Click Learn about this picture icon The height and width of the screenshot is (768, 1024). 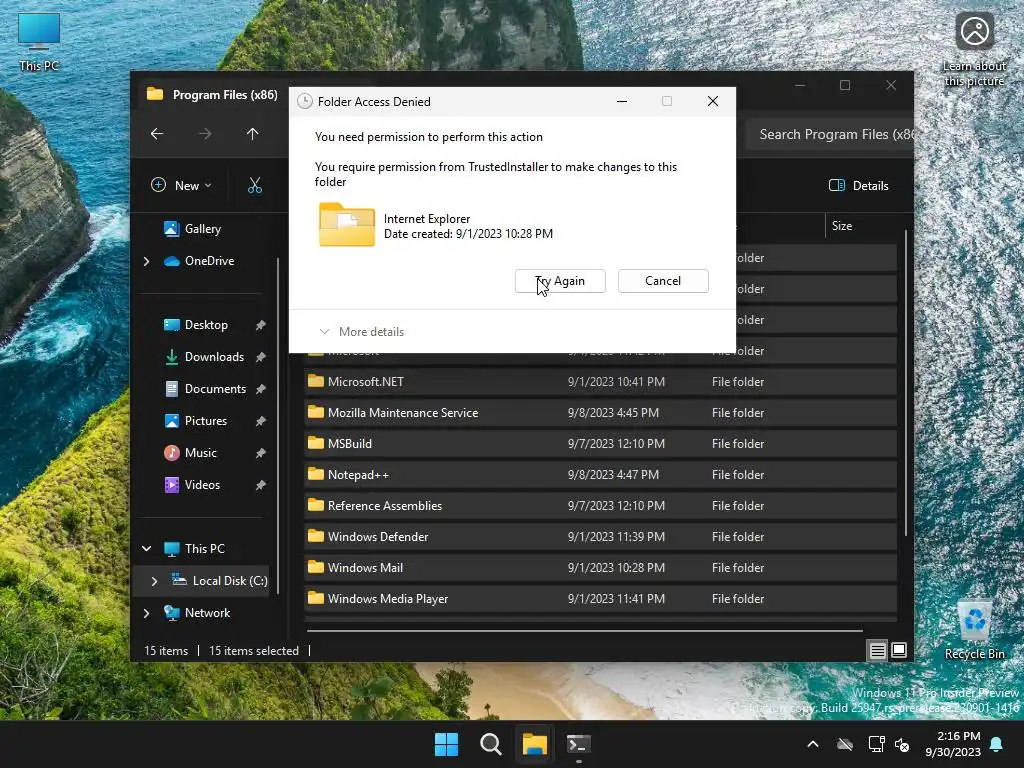(x=974, y=50)
